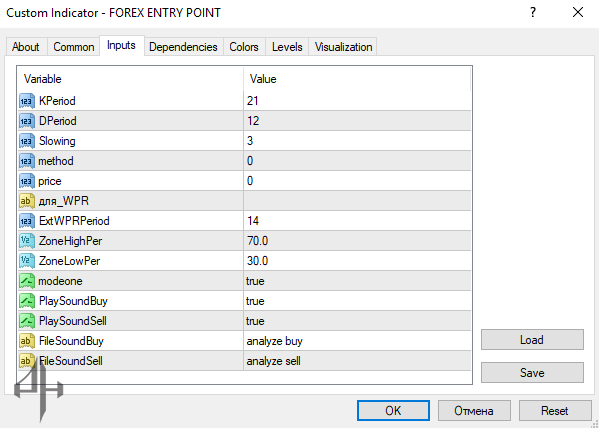Viewport: 599px width, 428px height.
Task: Select the DPeriod variable name
Action: (x=58, y=121)
